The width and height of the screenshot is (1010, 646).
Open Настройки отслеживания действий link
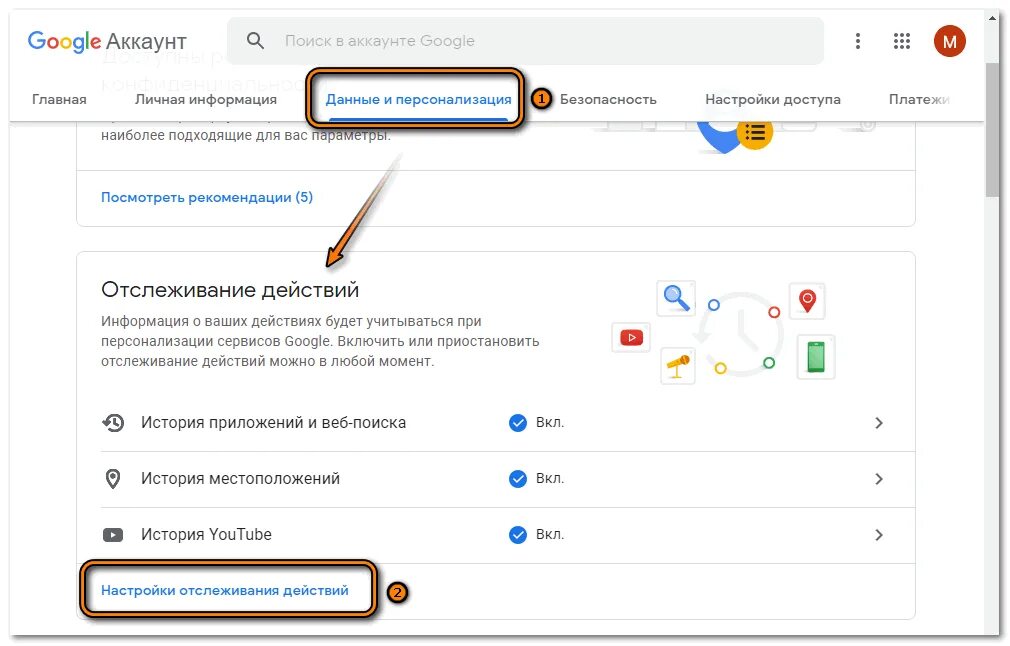click(x=225, y=590)
